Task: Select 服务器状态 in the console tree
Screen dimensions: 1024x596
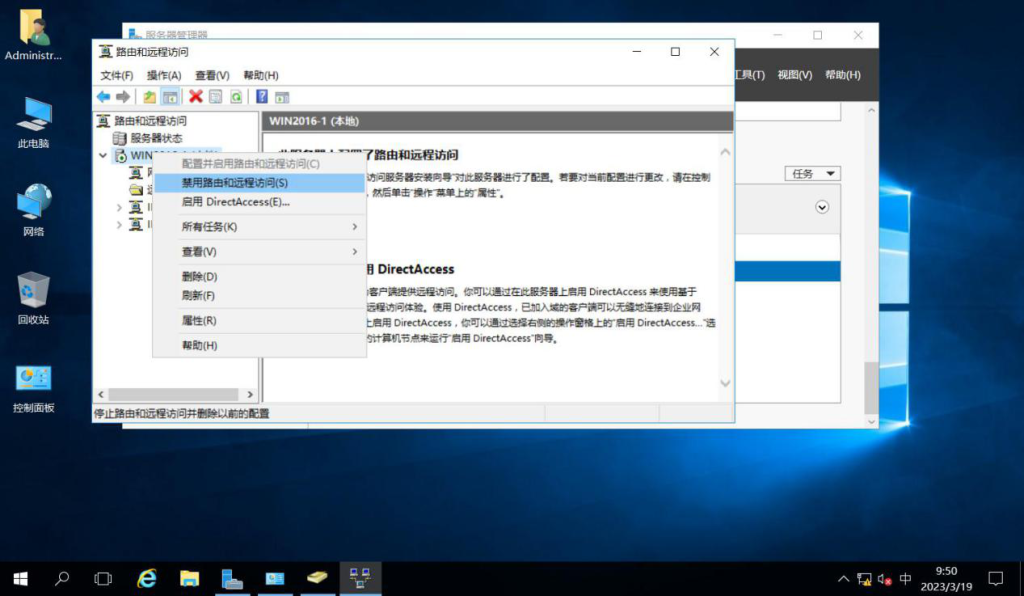Action: [x=156, y=138]
